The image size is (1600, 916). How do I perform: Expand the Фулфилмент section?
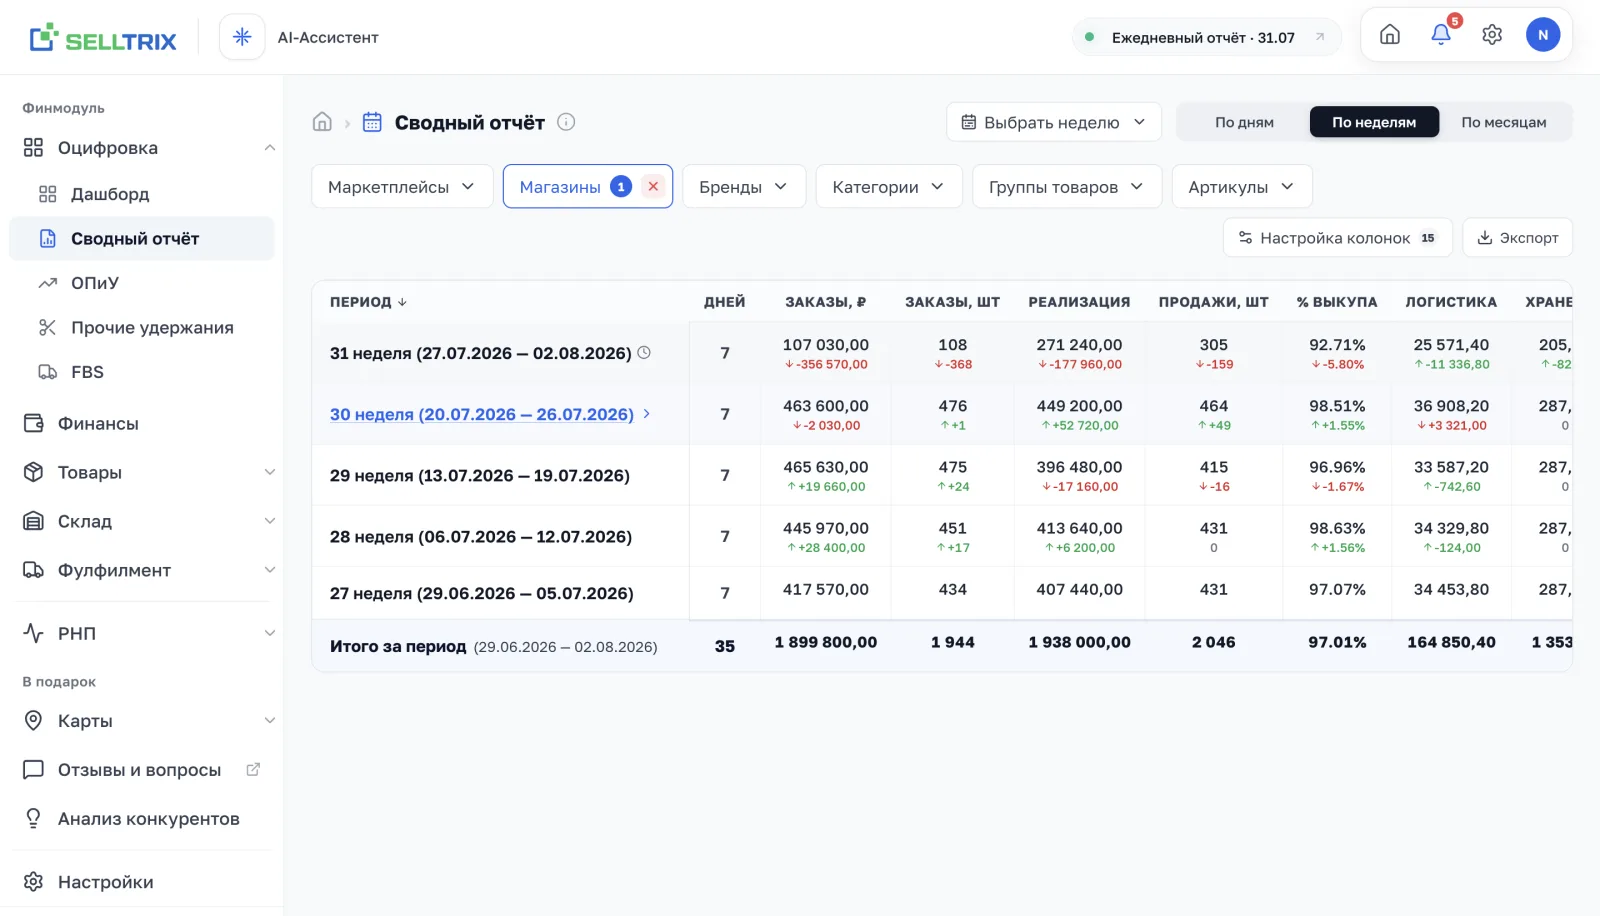269,570
